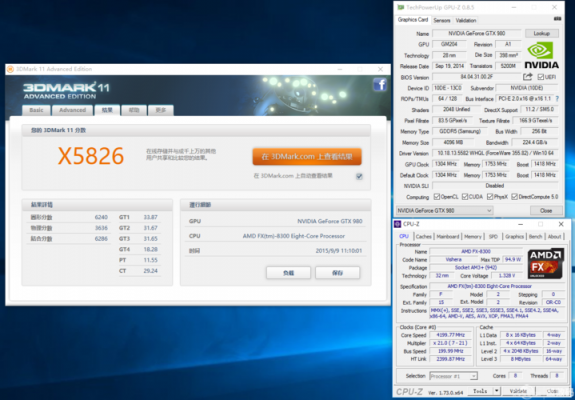Toggle the DirectCompute 5.0 checkbox

514,197
